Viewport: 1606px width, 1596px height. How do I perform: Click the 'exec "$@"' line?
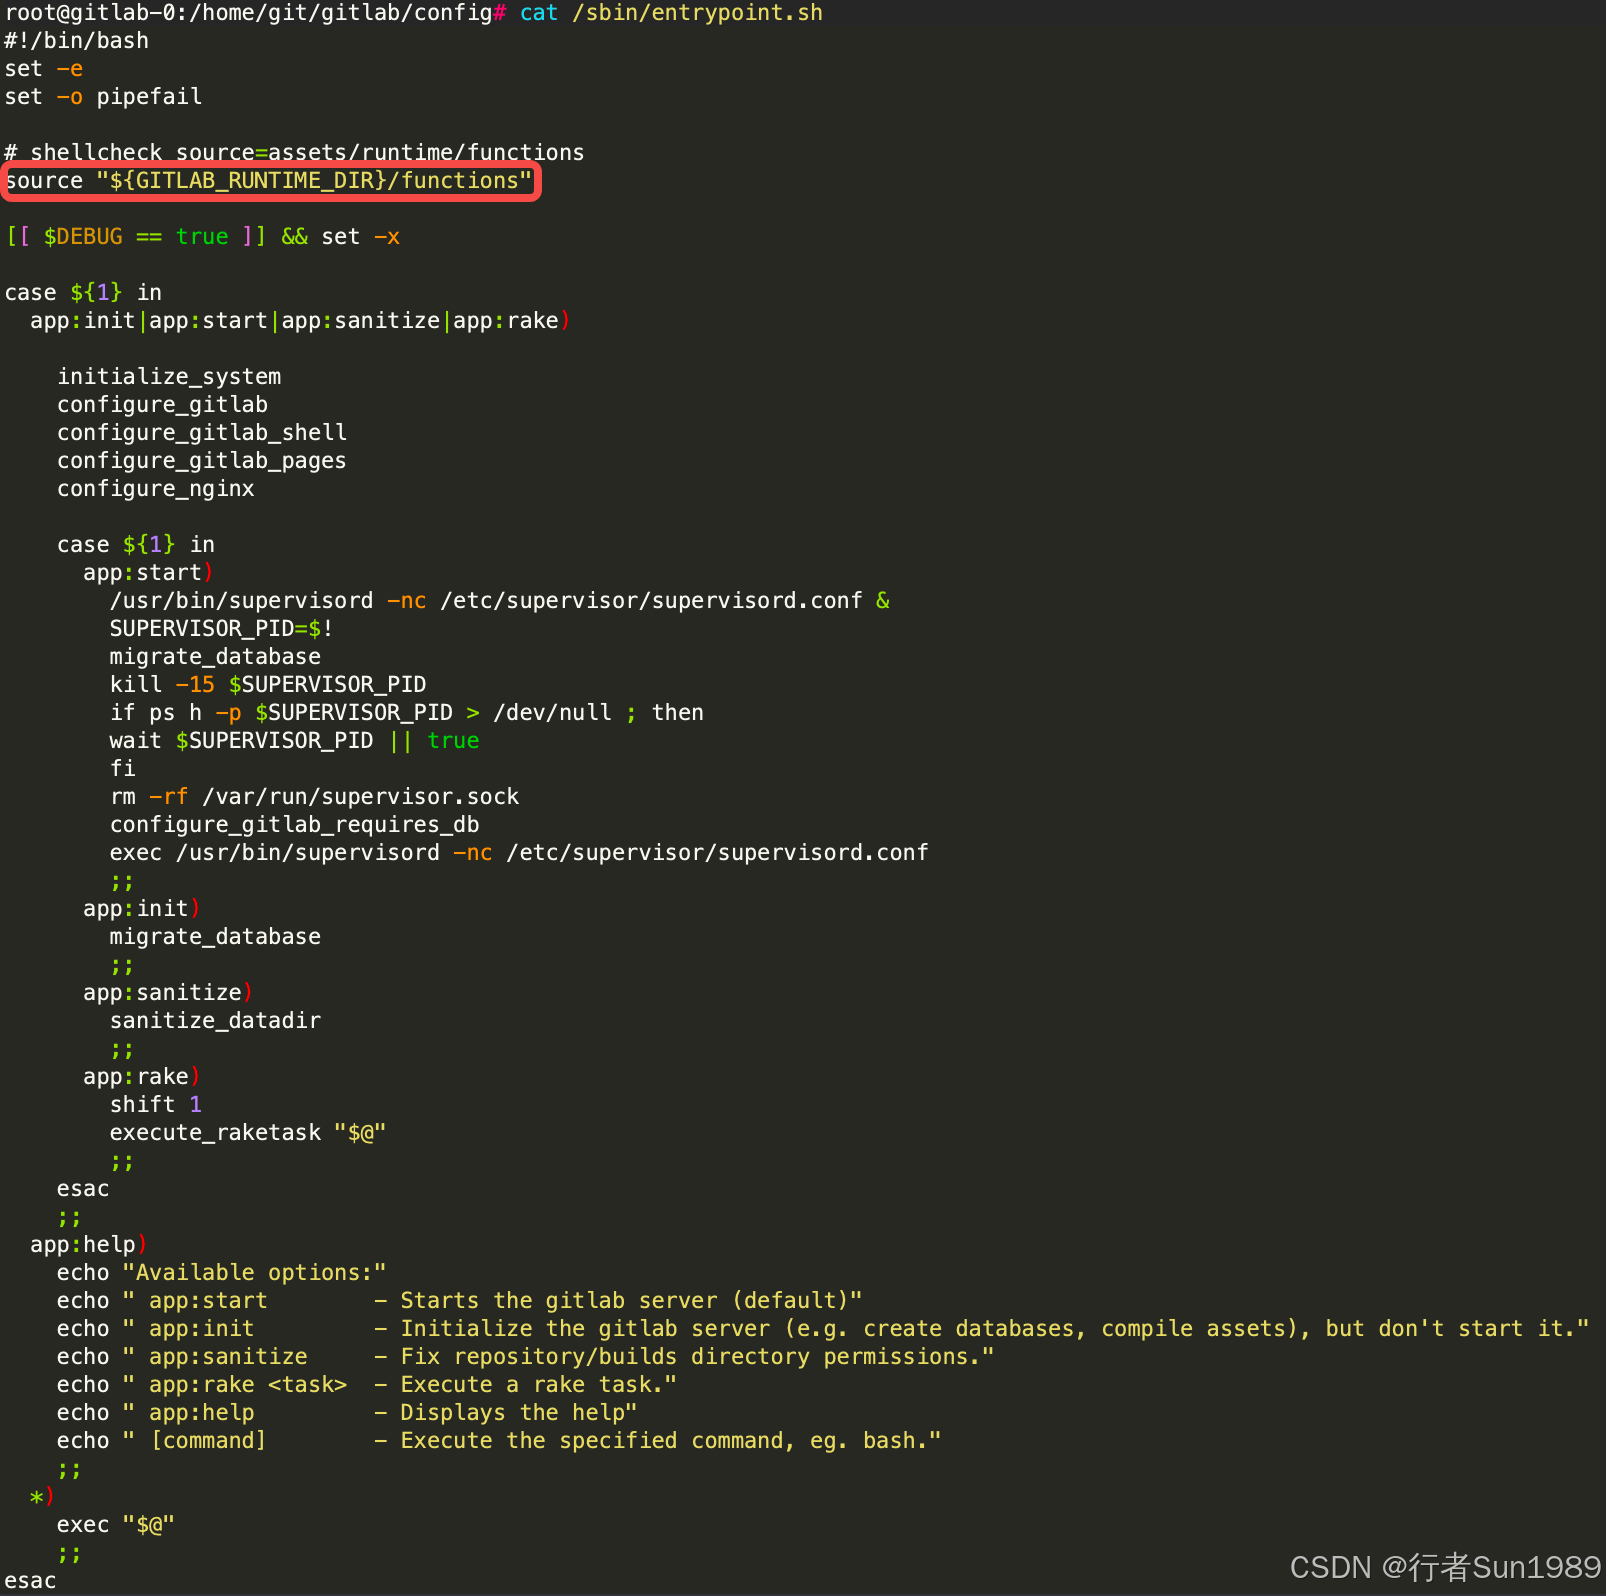[116, 1525]
